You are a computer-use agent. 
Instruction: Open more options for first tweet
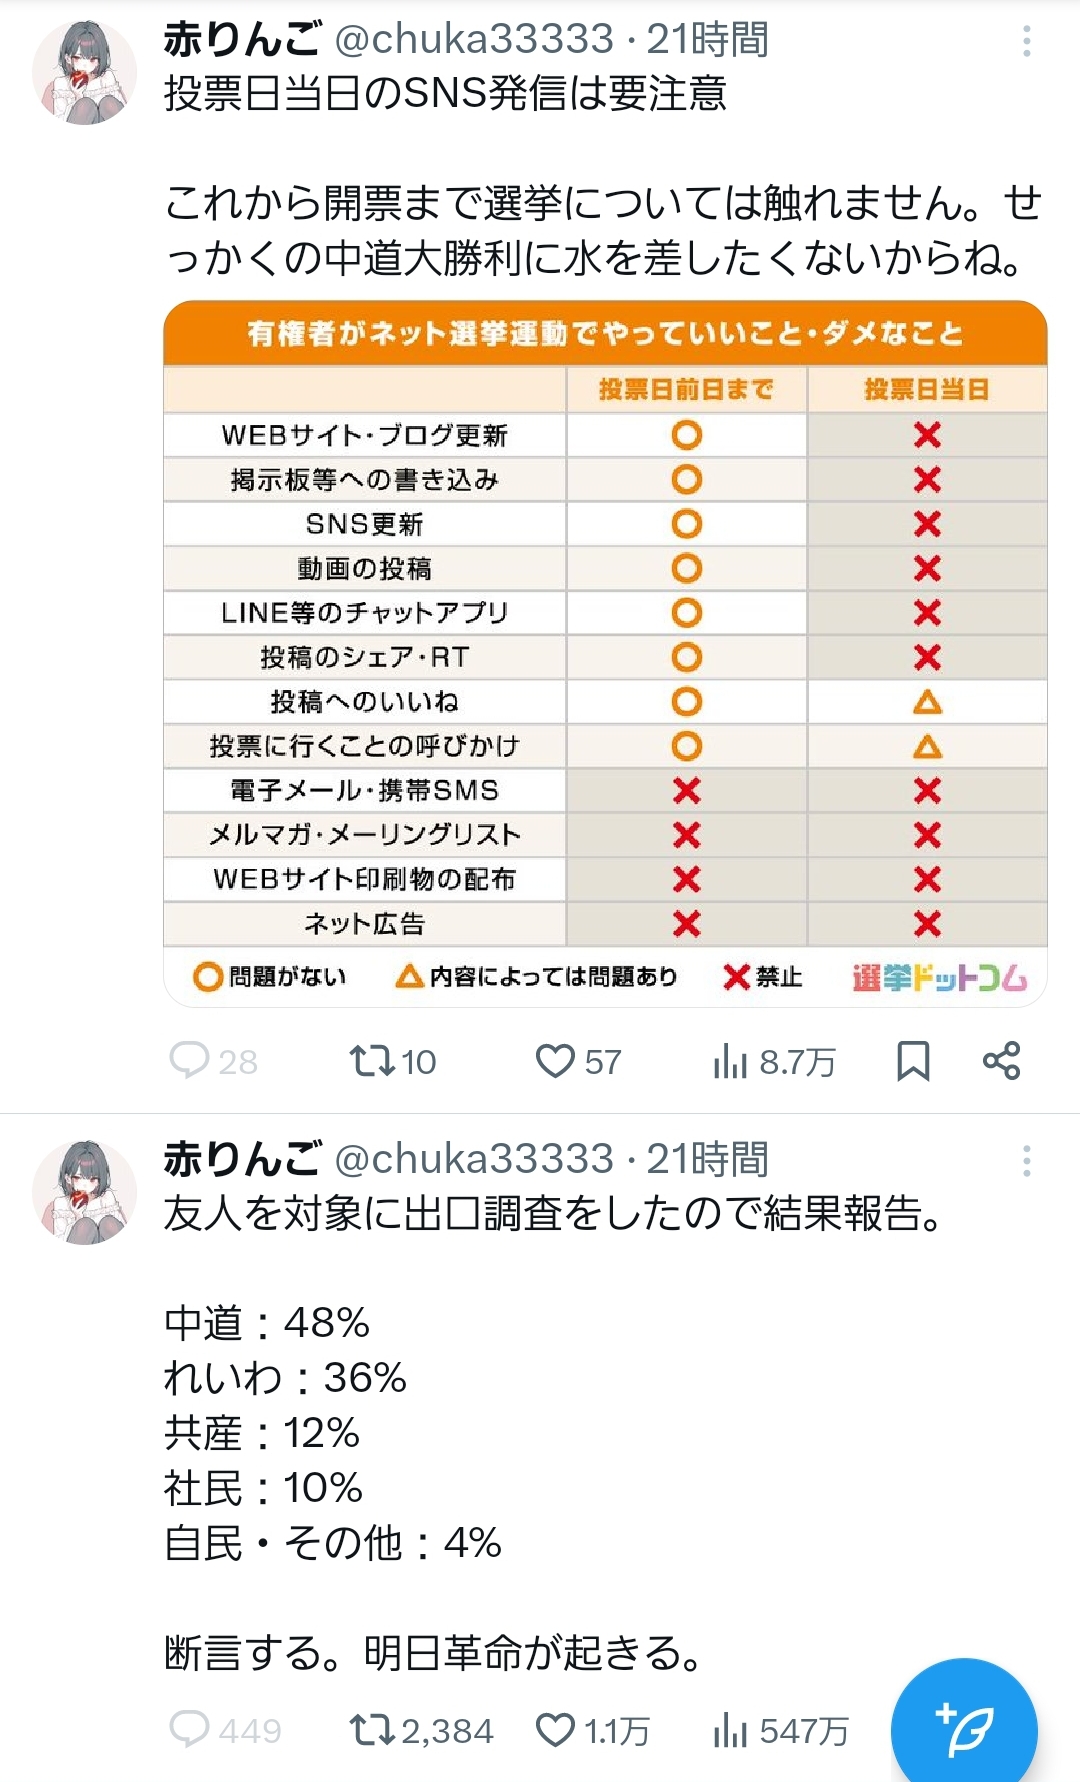(1026, 41)
